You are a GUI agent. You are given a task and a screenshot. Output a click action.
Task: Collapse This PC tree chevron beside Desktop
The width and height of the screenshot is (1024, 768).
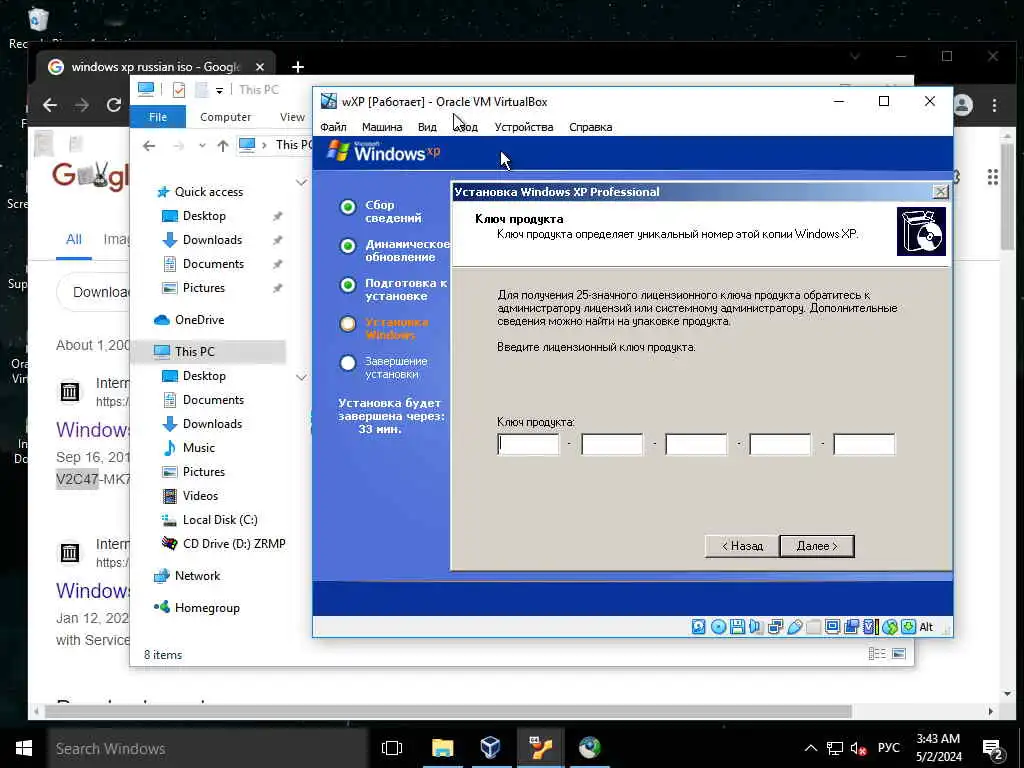coord(301,377)
